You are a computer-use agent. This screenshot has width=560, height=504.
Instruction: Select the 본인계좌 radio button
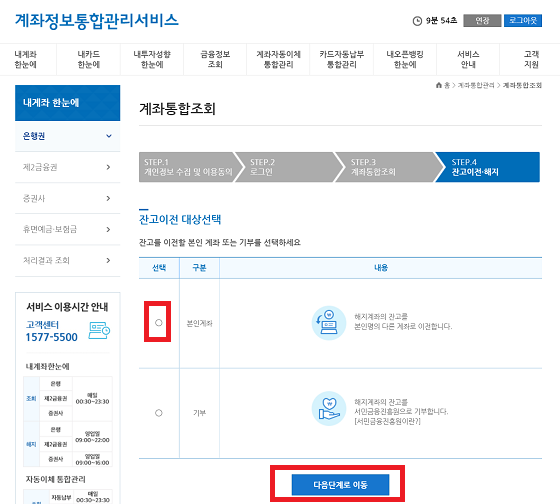(159, 323)
